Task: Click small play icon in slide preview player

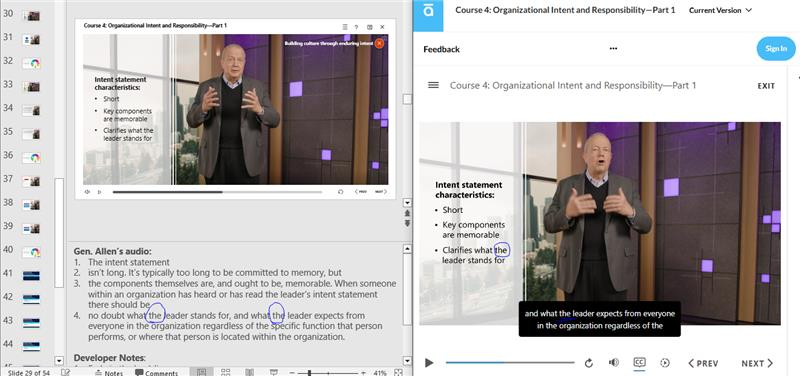Action: (x=99, y=192)
